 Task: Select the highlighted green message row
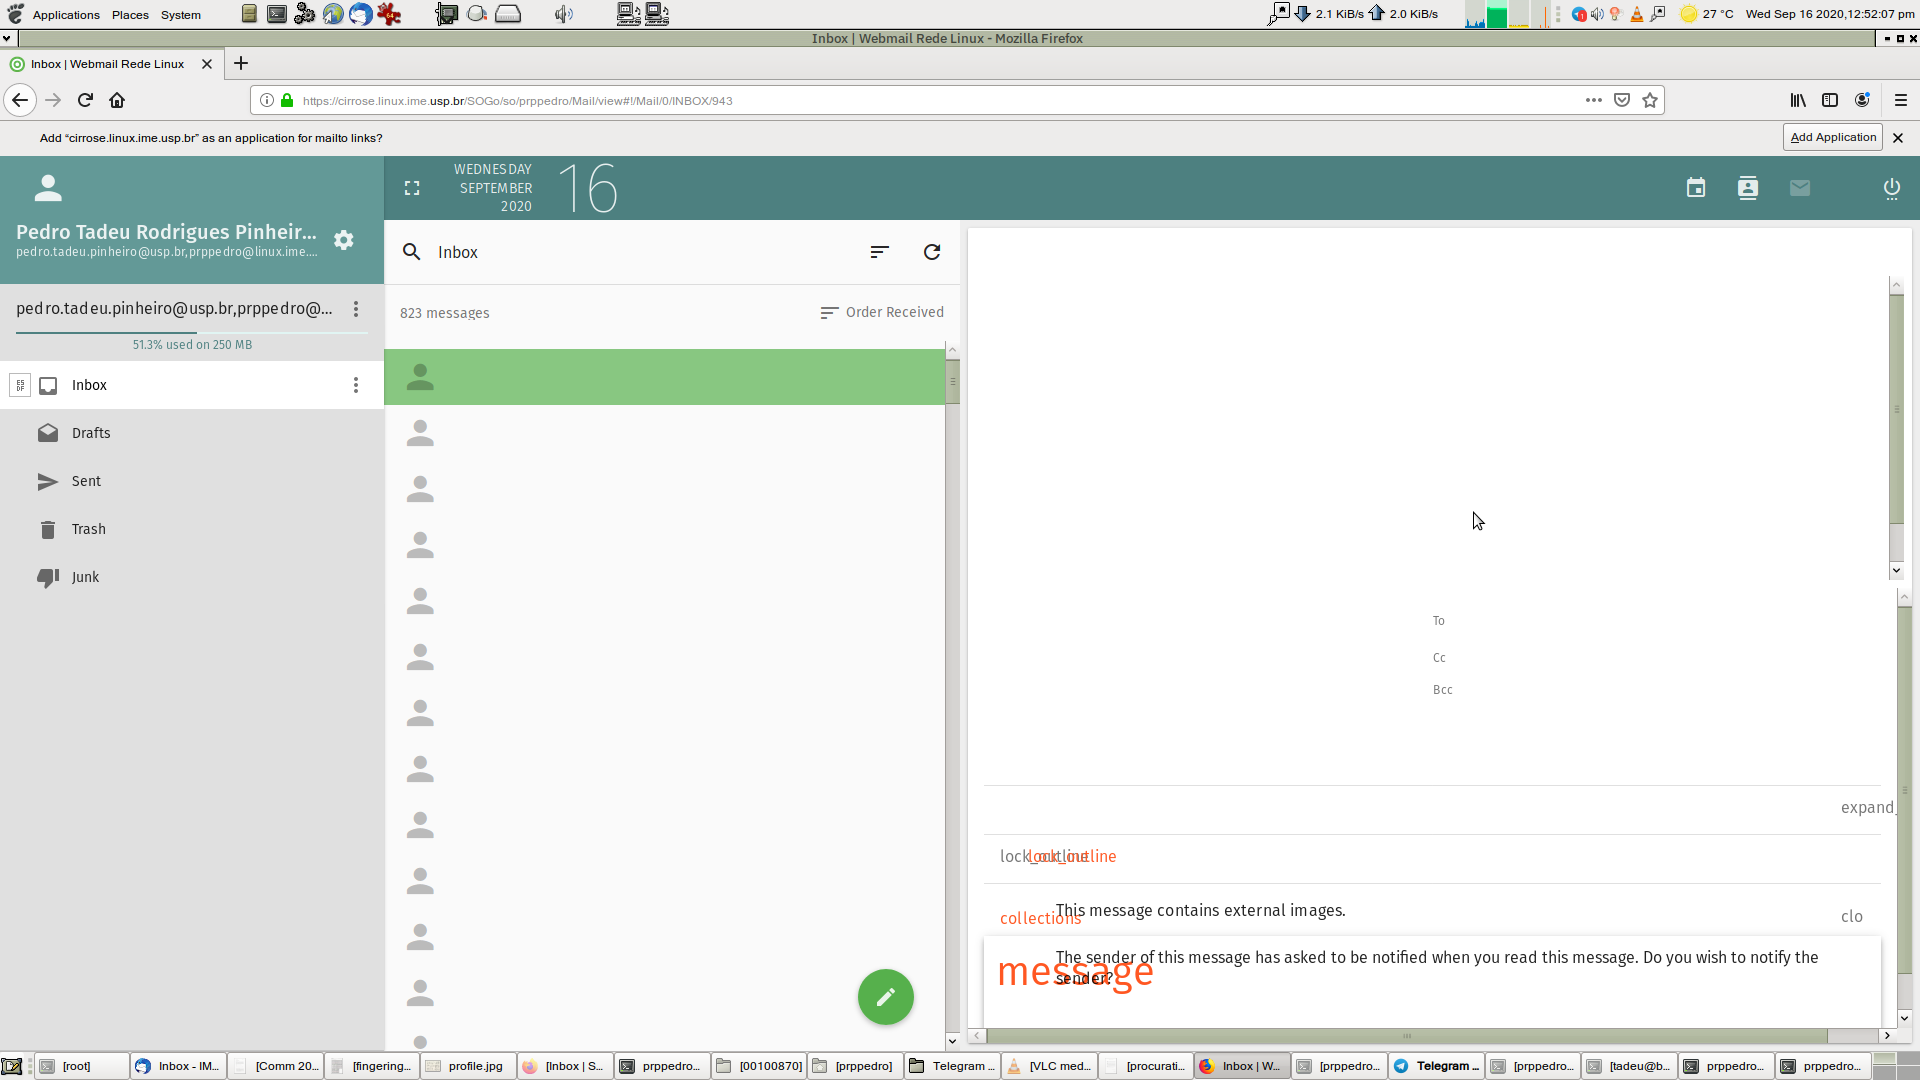coord(664,377)
